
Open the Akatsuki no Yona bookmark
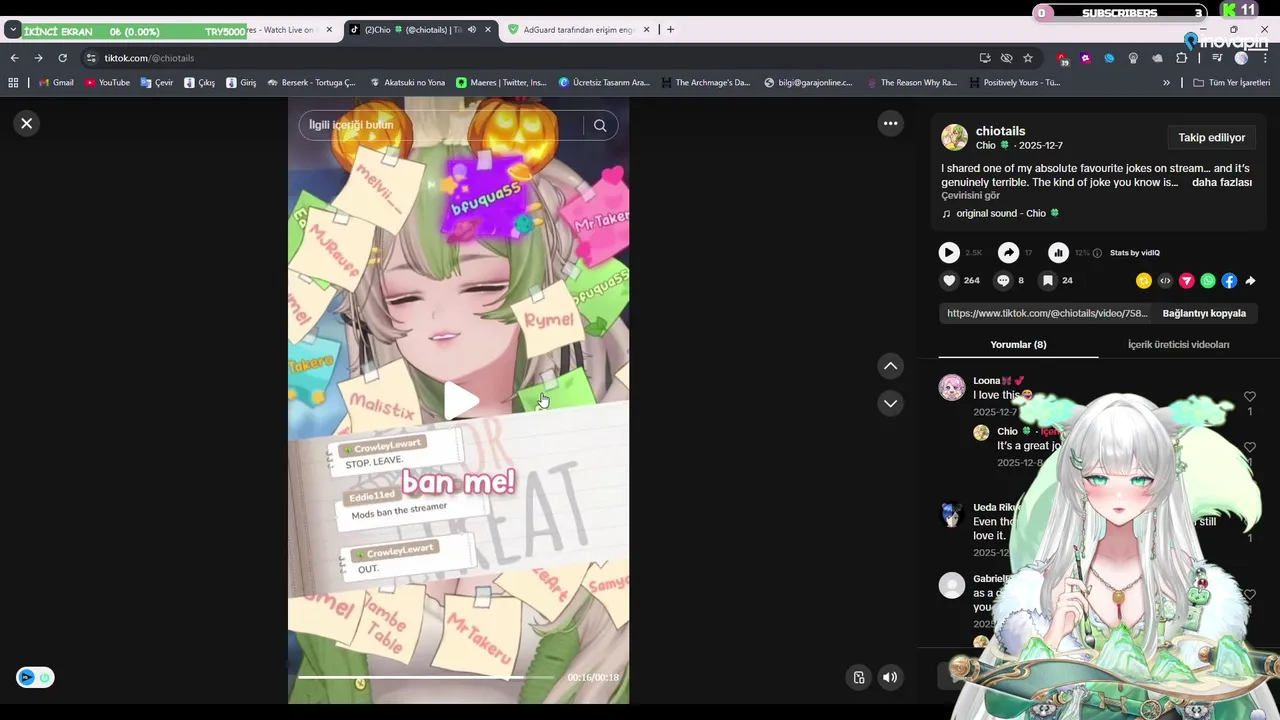407,83
